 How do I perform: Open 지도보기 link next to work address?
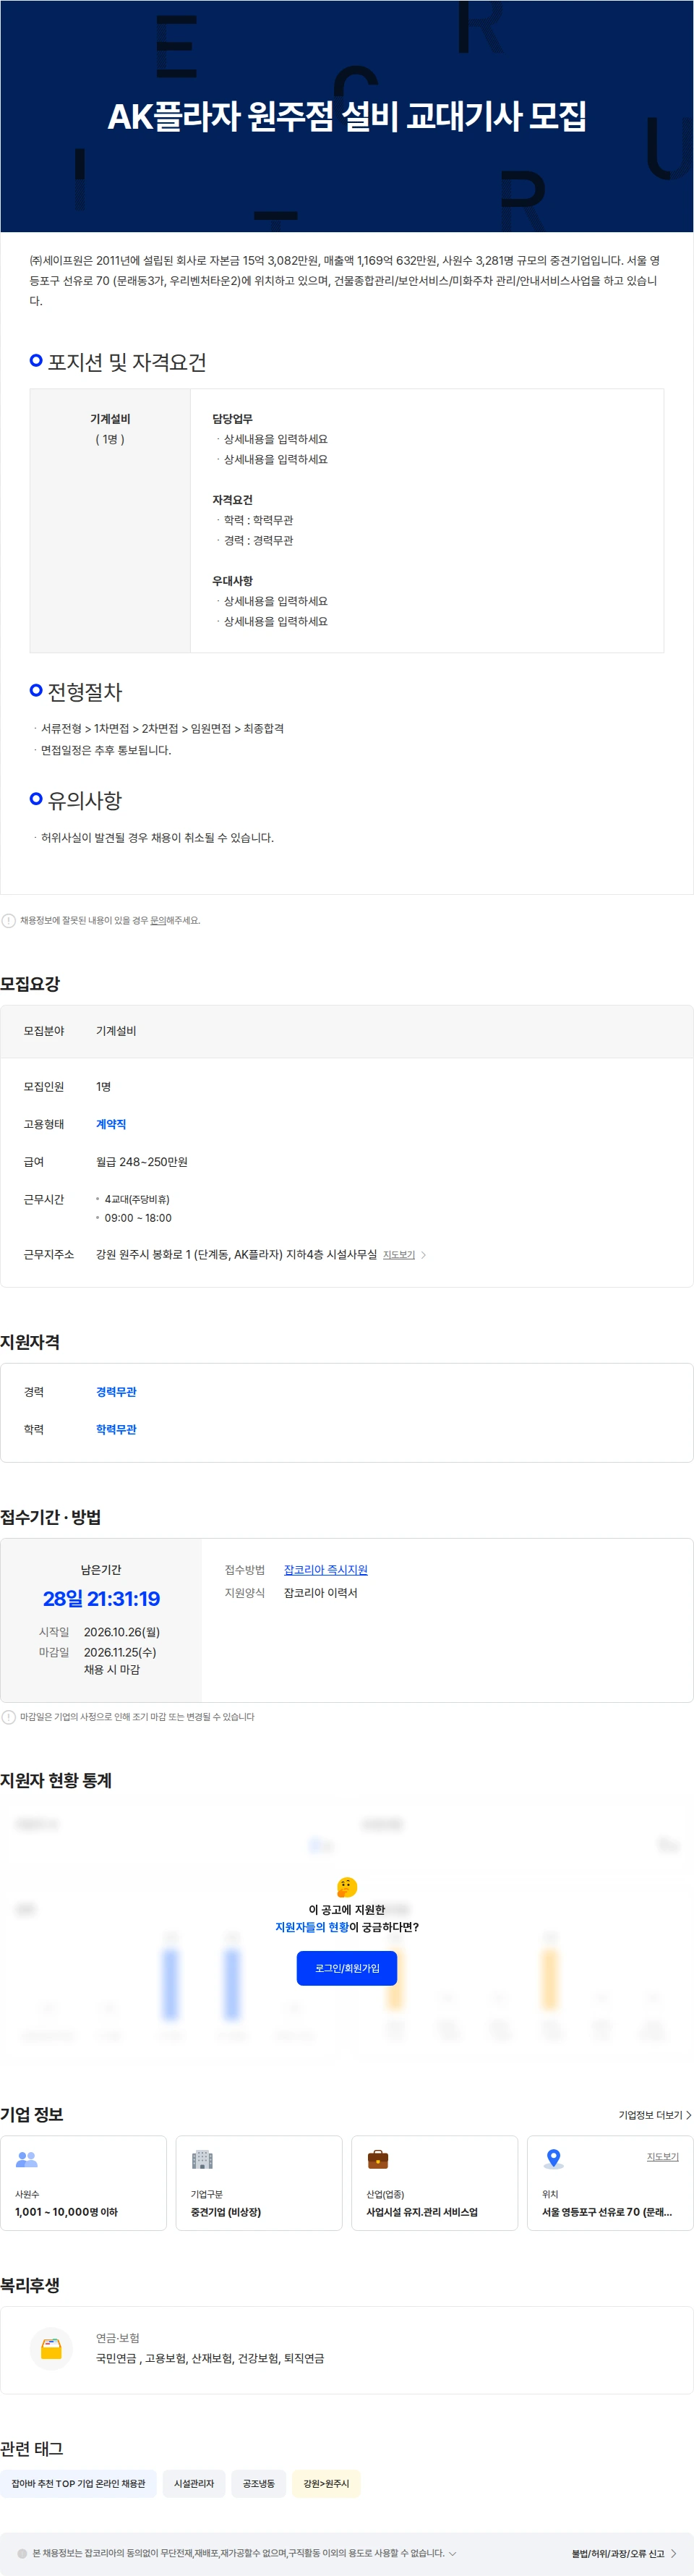(399, 1255)
